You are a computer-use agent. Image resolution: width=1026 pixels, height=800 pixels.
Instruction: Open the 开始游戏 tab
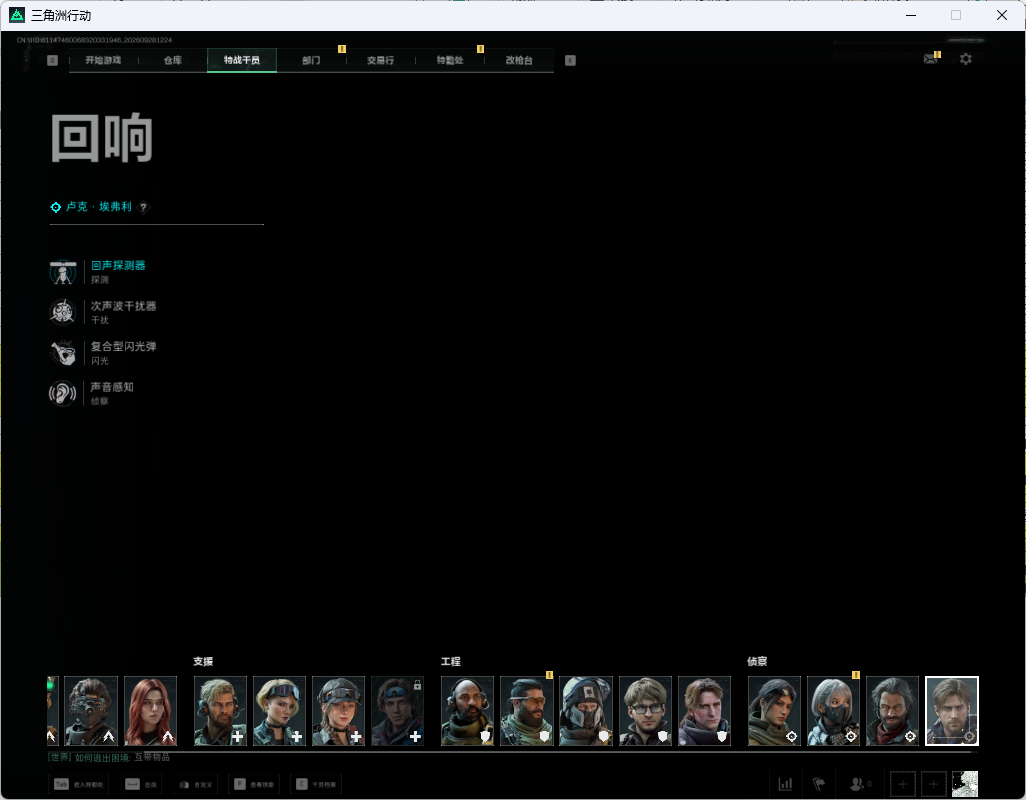tap(103, 60)
